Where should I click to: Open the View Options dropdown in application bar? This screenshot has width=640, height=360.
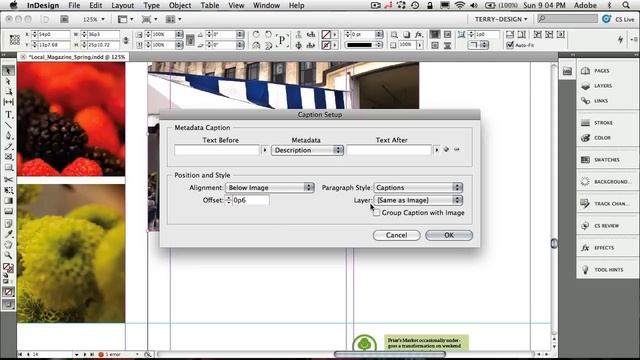[126, 19]
